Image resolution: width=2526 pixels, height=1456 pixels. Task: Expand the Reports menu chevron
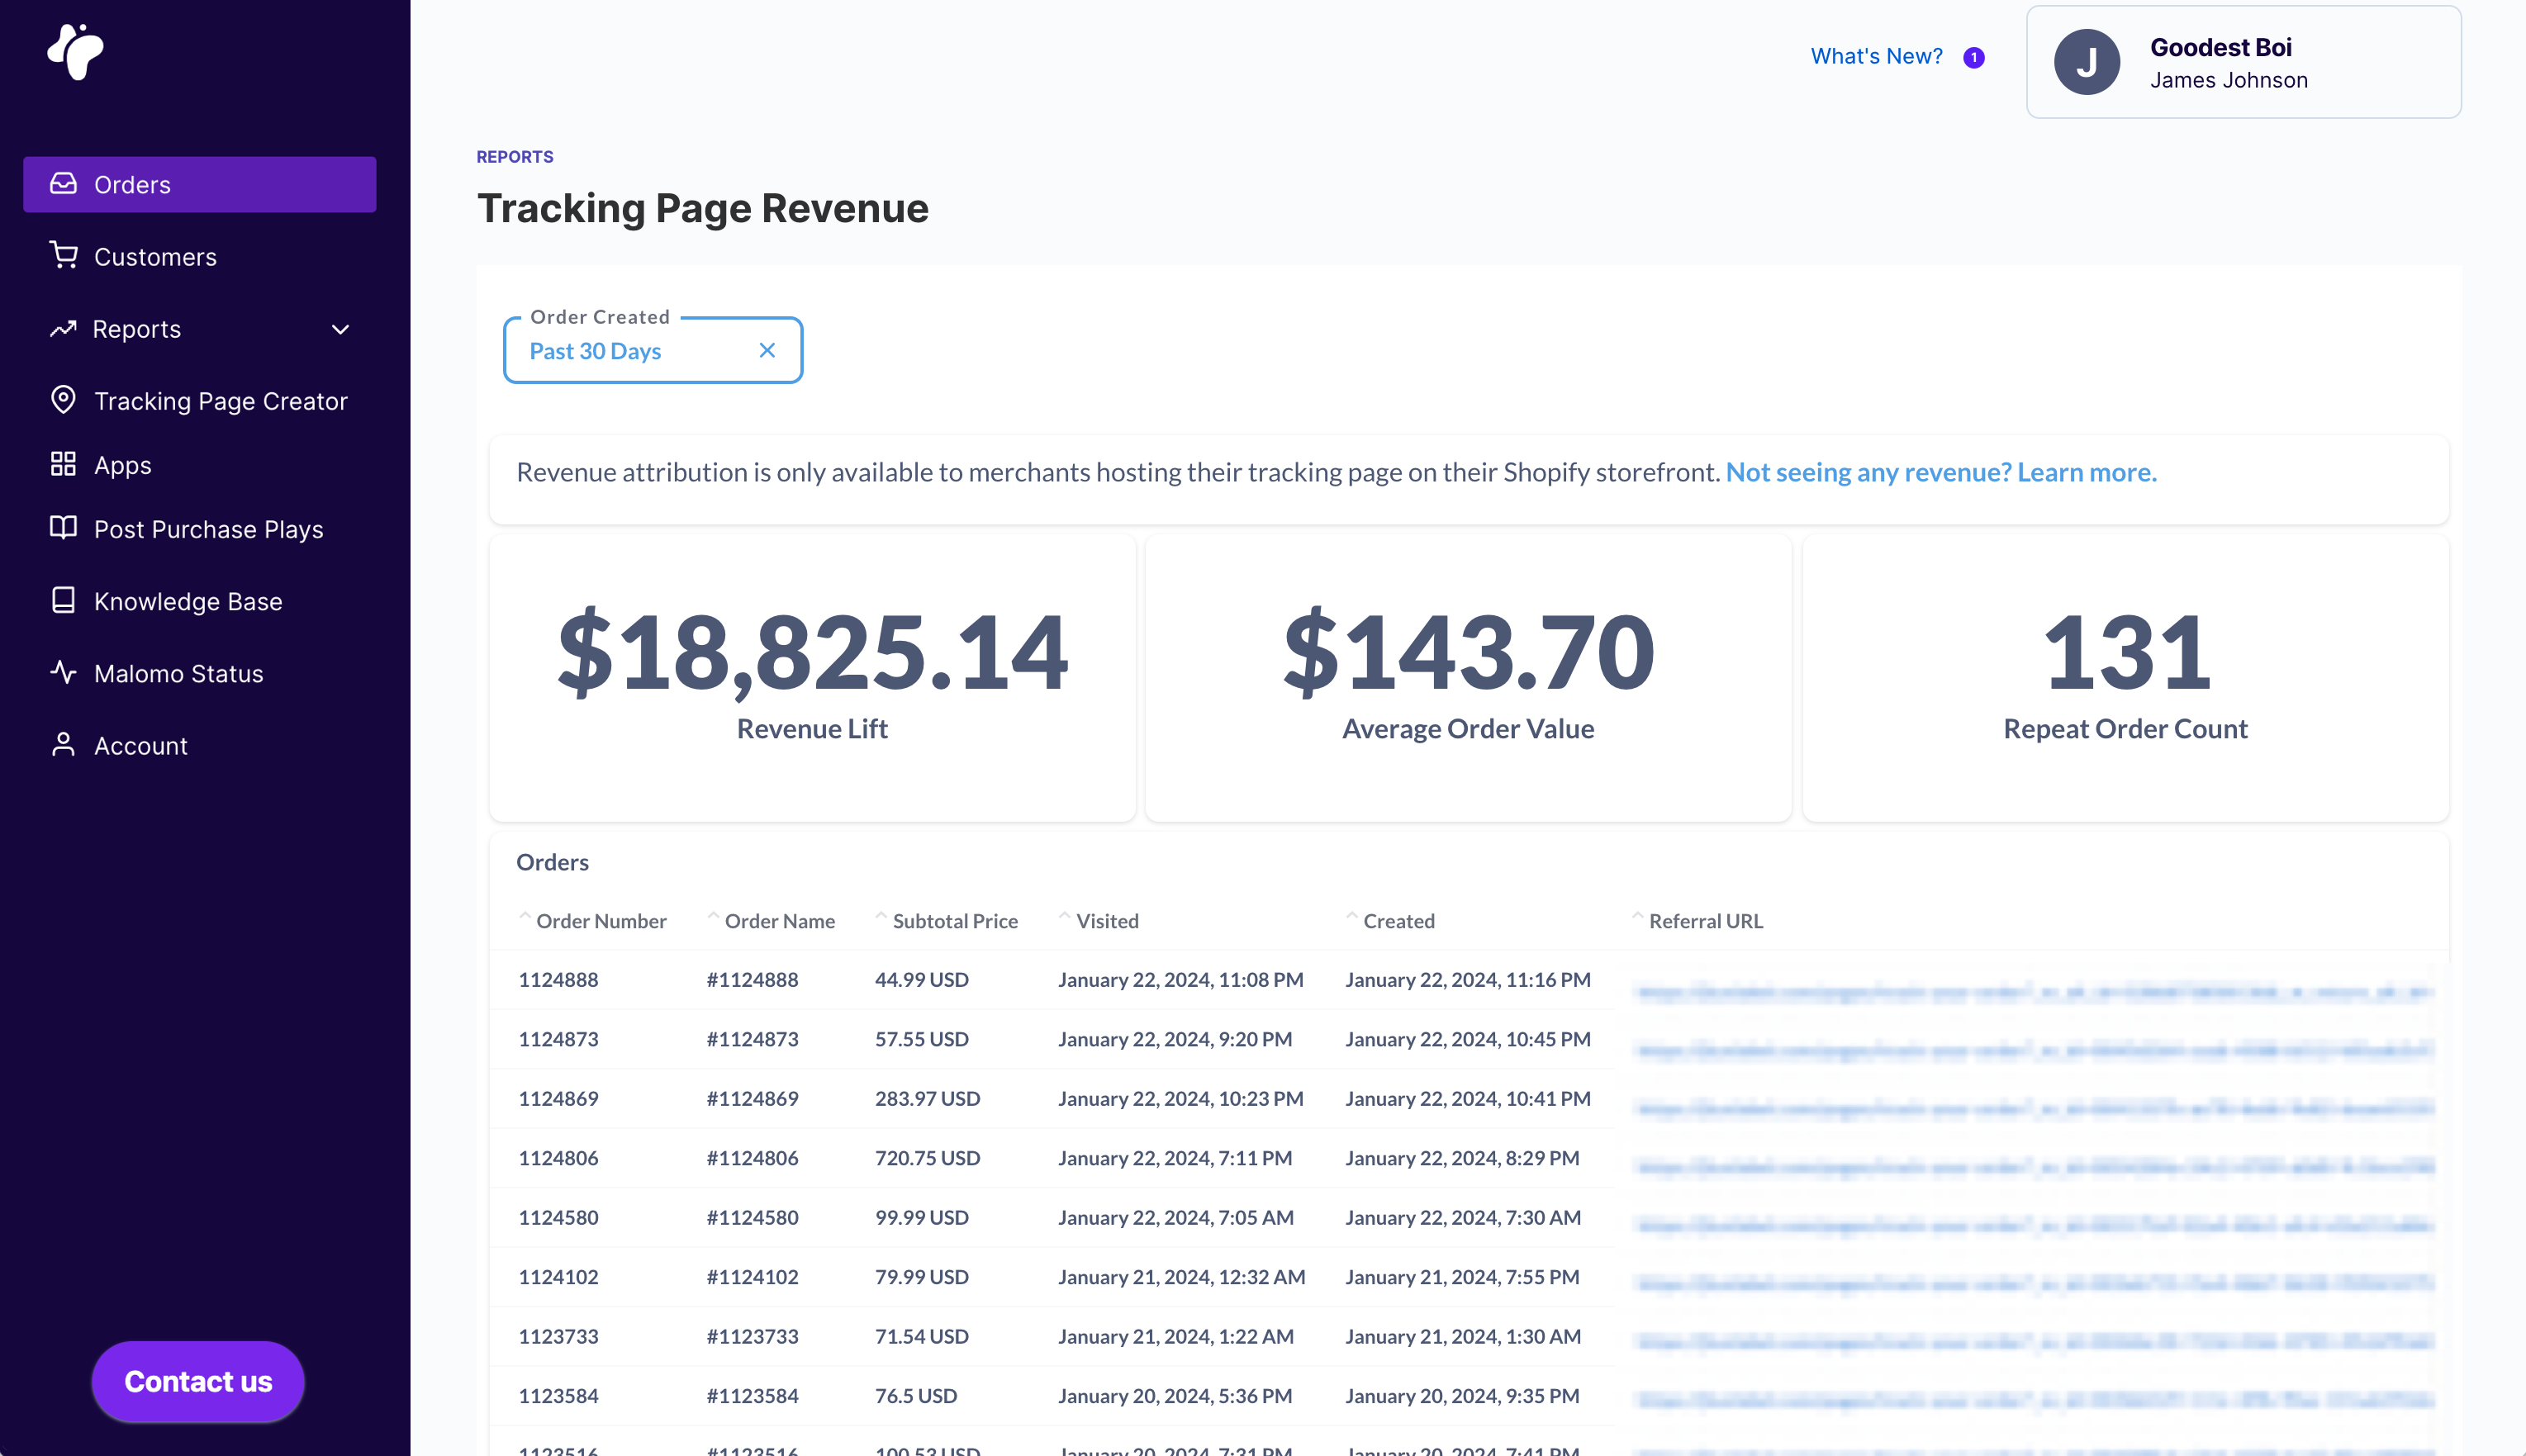[x=340, y=329]
